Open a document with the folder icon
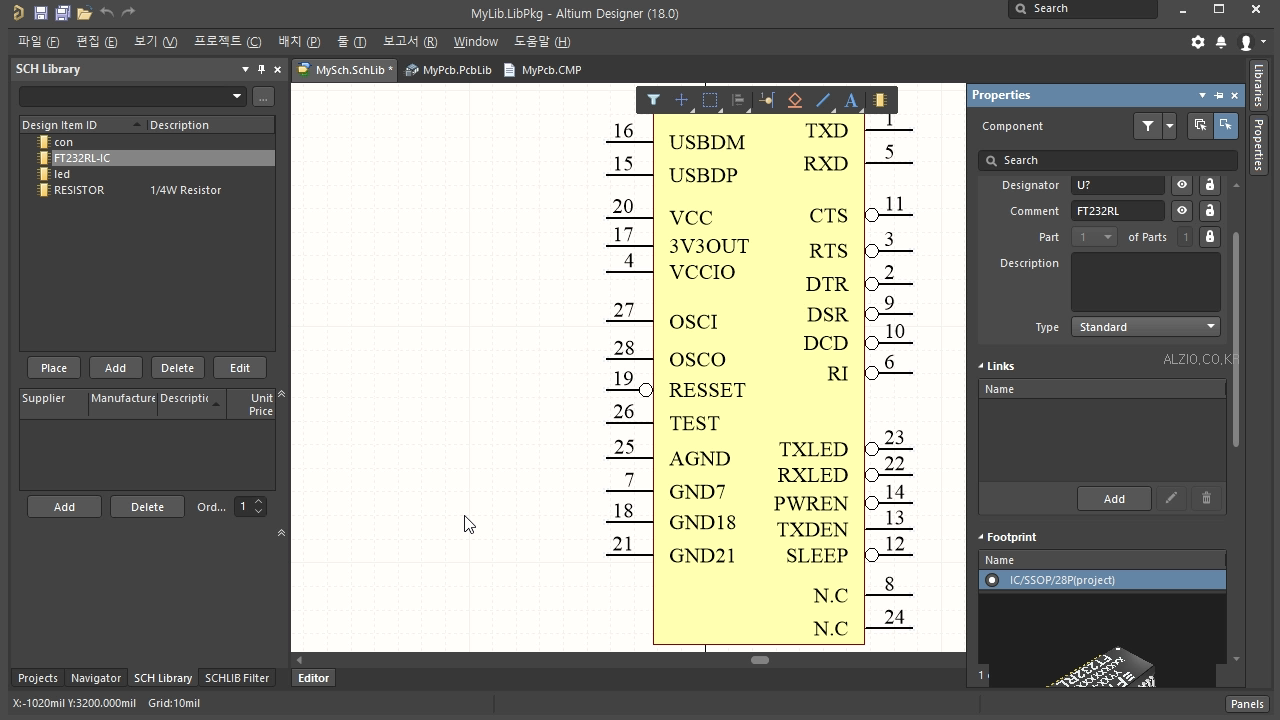 point(84,13)
